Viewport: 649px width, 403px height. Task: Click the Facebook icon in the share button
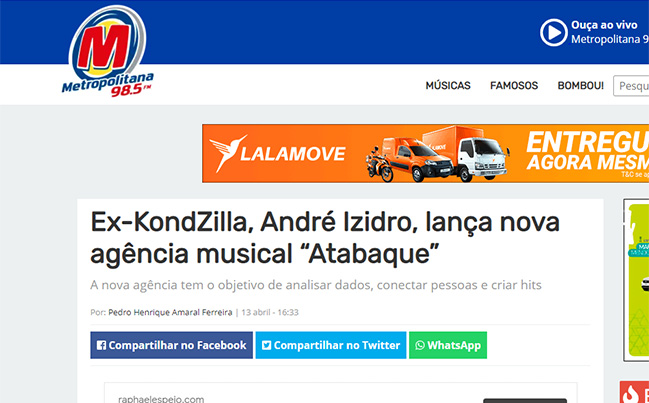tap(101, 345)
